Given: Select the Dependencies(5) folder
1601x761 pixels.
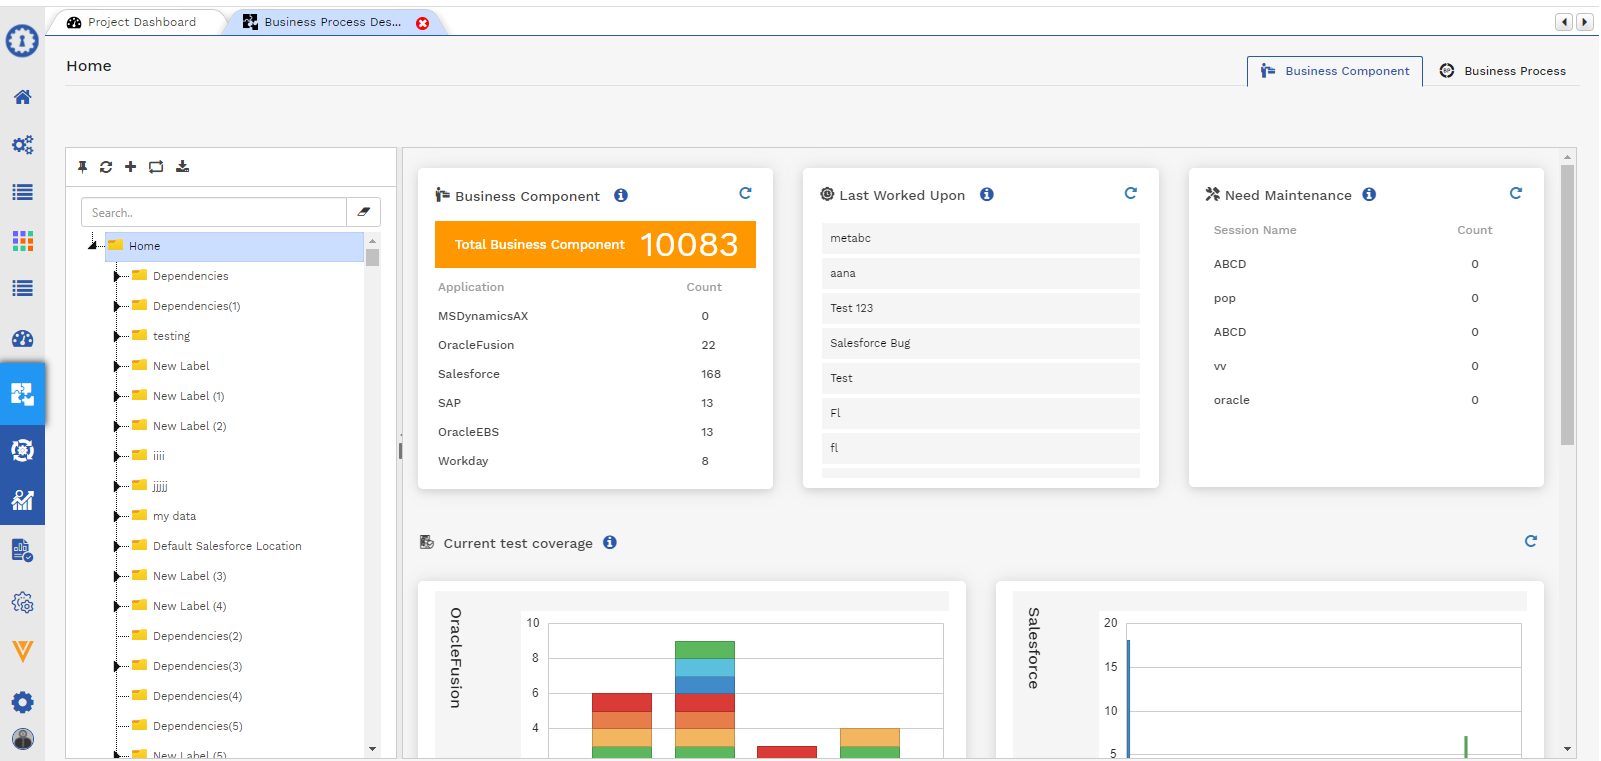Looking at the screenshot, I should point(197,726).
